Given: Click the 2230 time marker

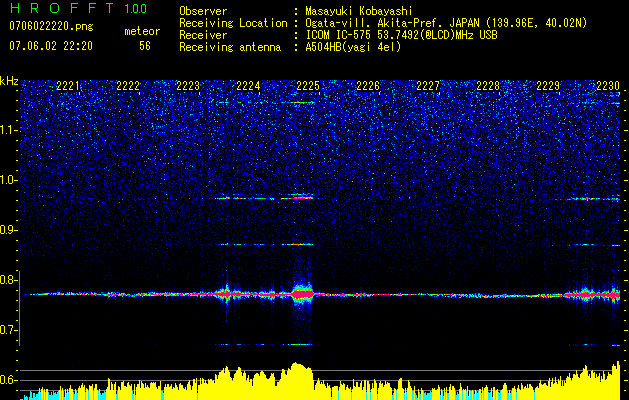Looking at the screenshot, I should click(x=608, y=86).
